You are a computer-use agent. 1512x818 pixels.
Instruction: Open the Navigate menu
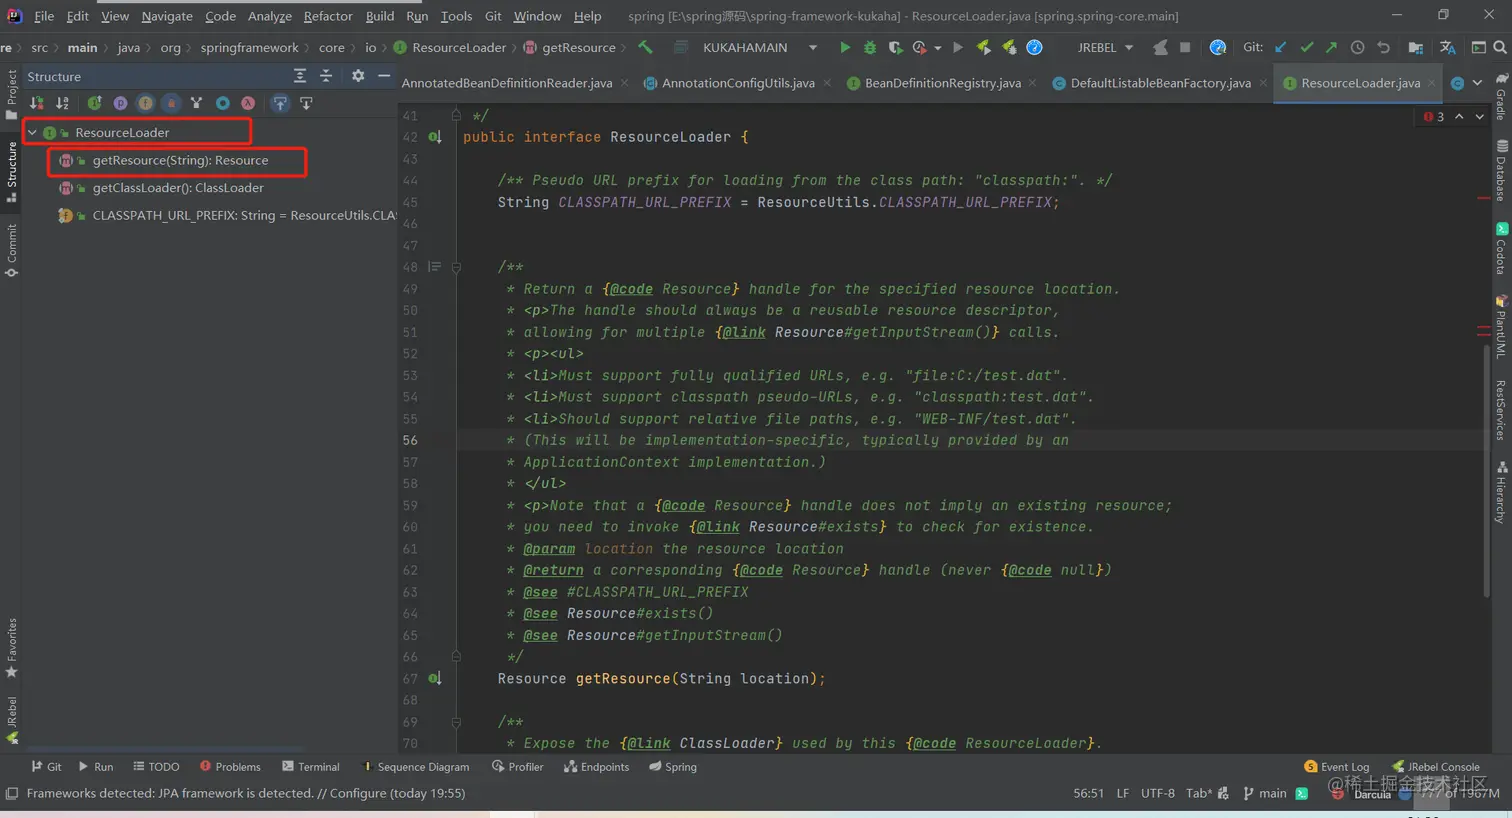[x=167, y=16]
